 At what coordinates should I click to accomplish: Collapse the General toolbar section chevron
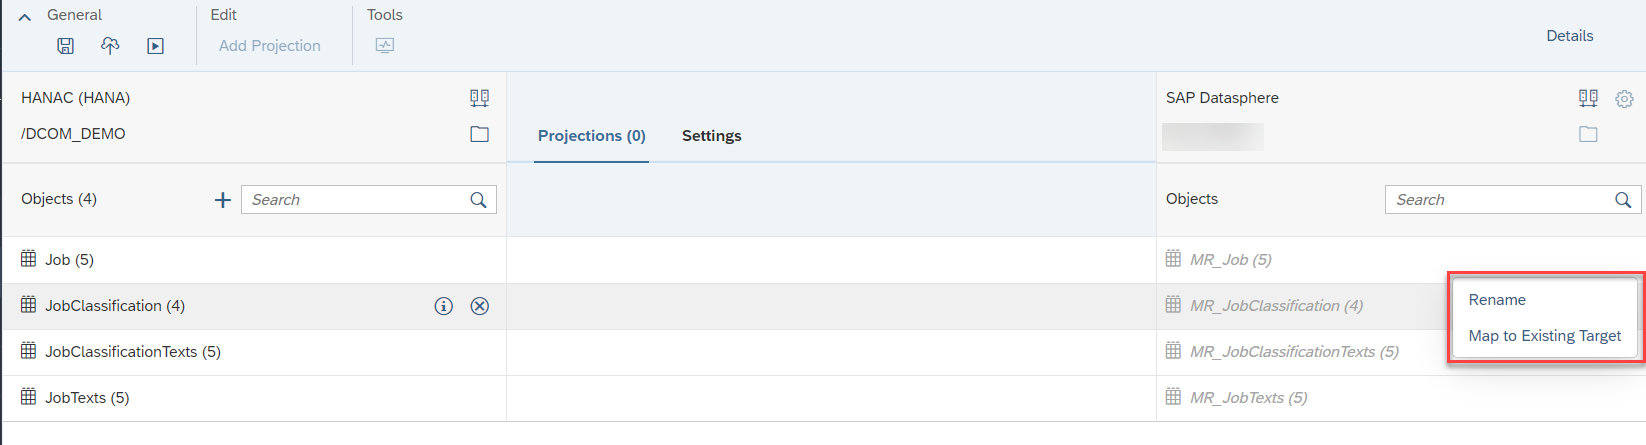(x=25, y=17)
